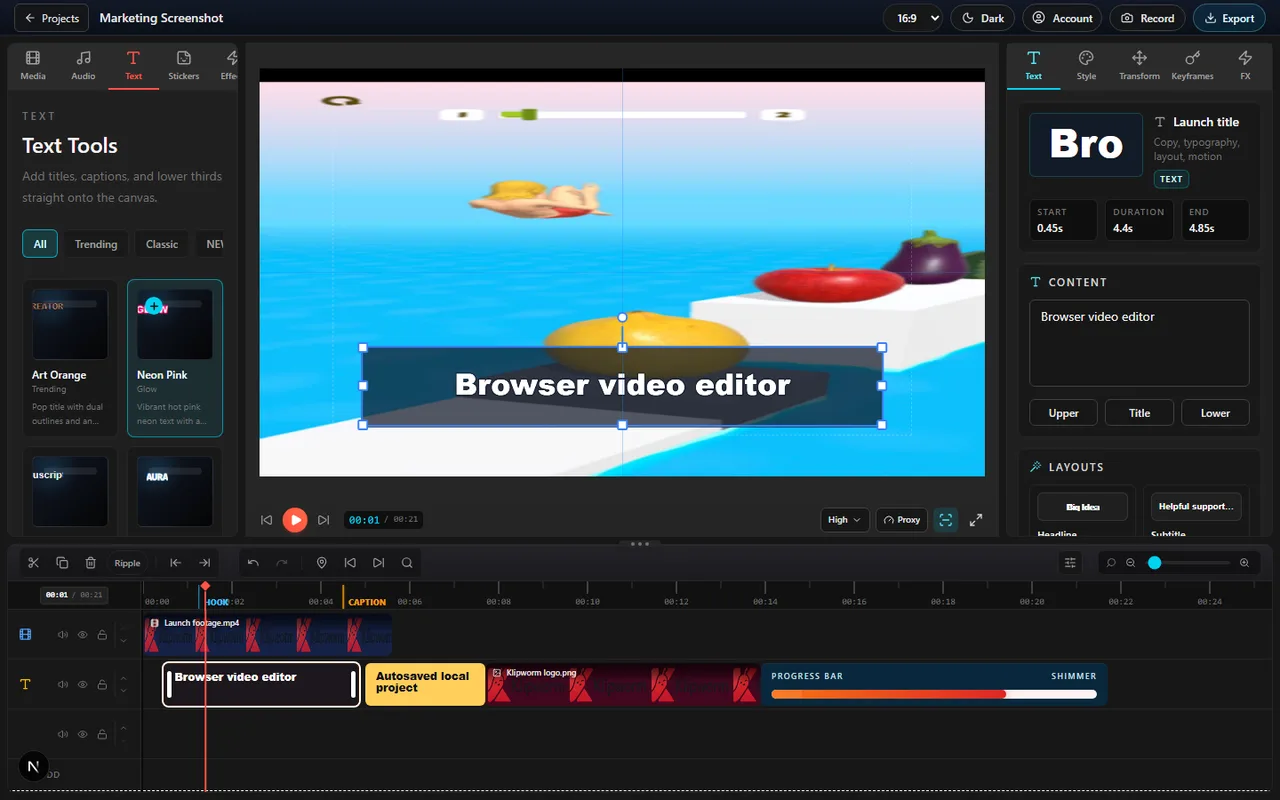Jump to next marker in timeline toolbar
The image size is (1280, 800).
point(378,563)
